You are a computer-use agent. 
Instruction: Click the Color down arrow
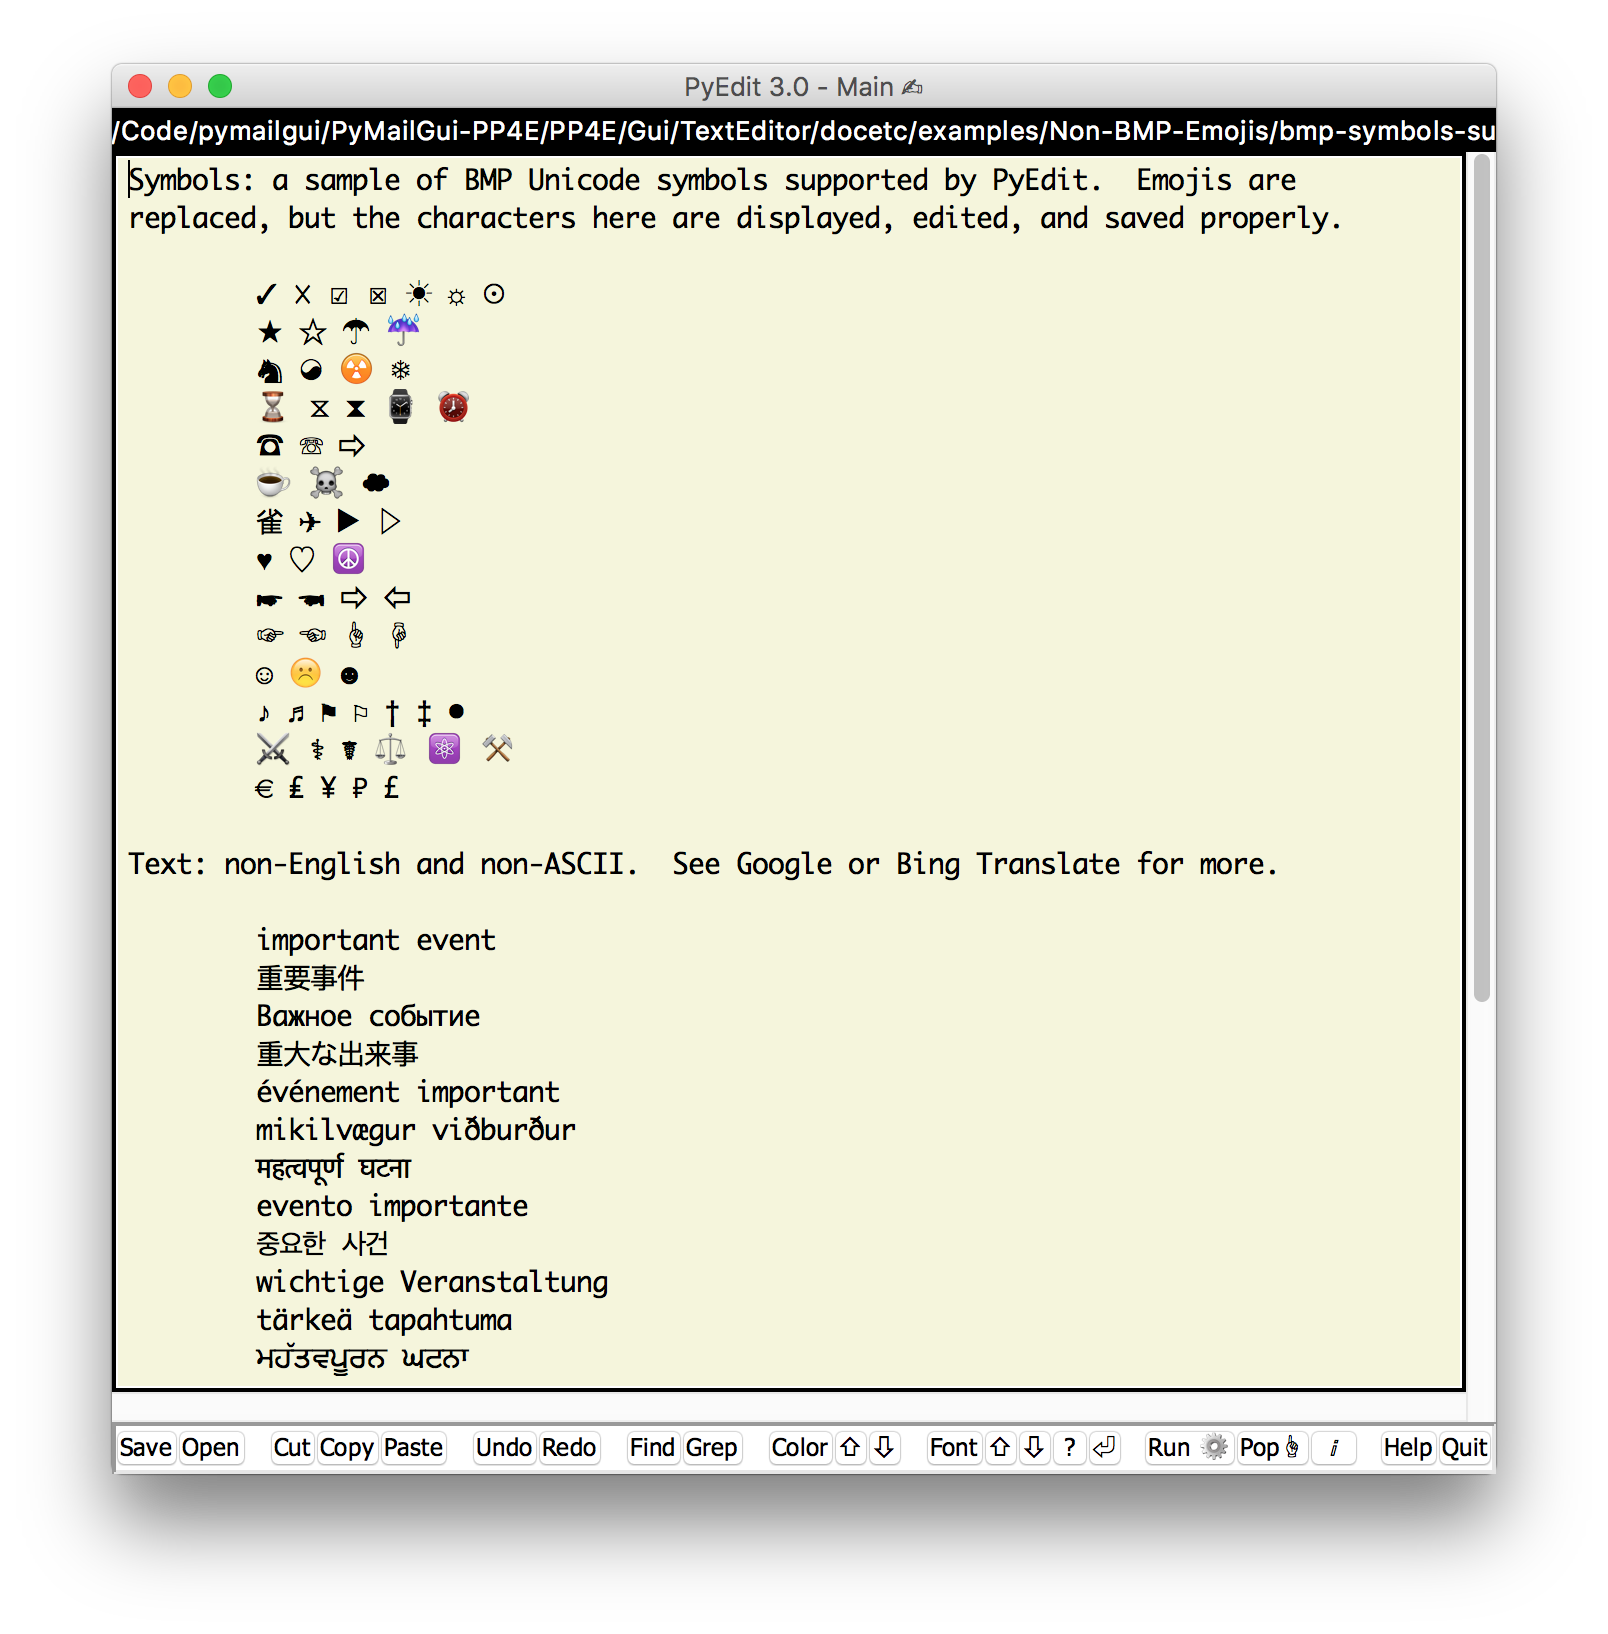884,1448
